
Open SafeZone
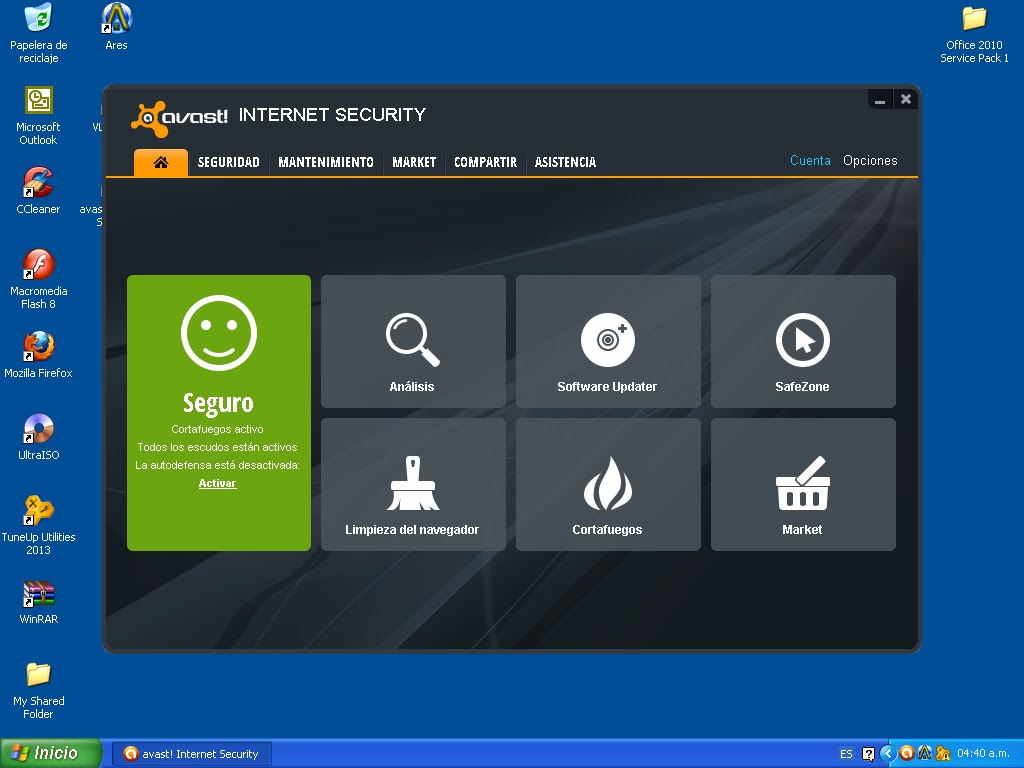pyautogui.click(x=802, y=341)
